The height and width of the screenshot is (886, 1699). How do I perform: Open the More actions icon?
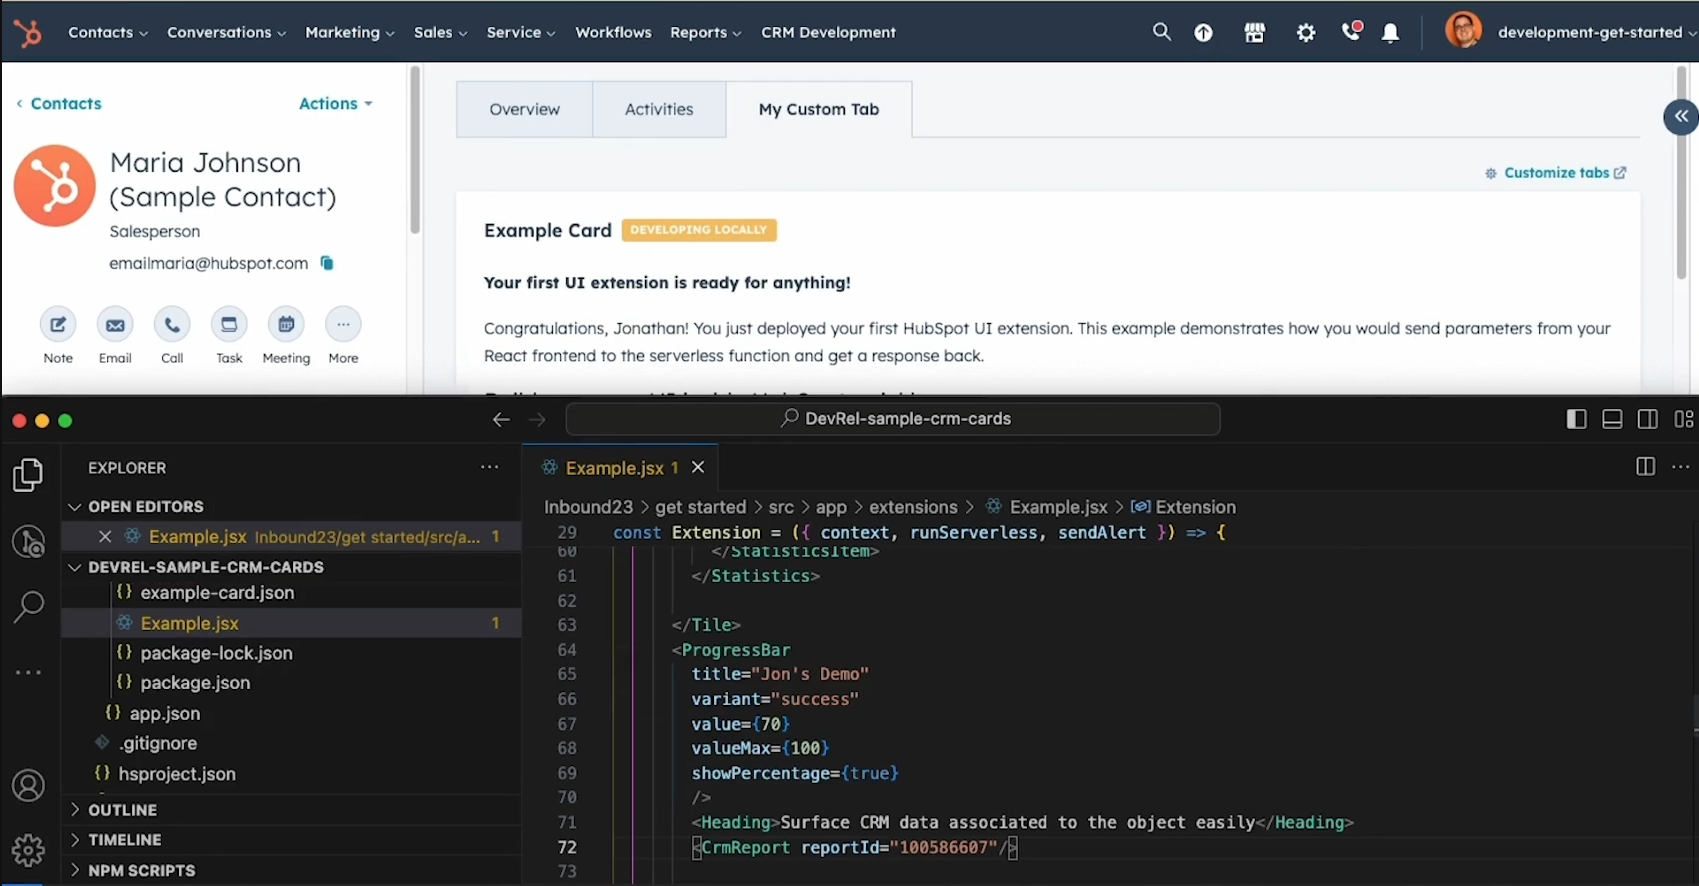tap(343, 325)
